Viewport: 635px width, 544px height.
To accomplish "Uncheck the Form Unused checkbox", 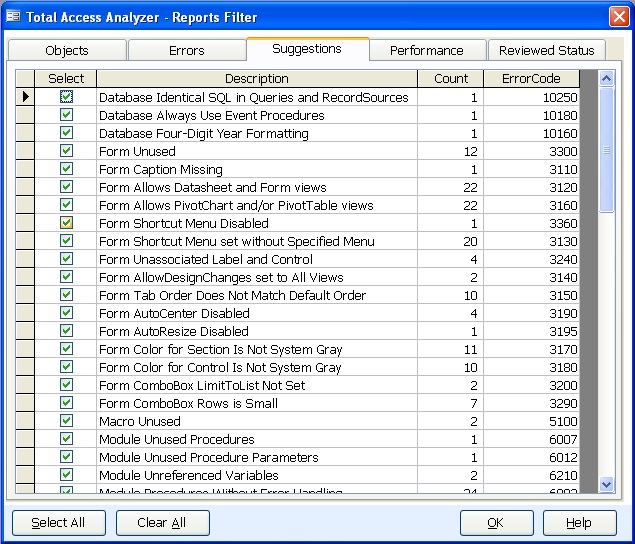I will pyautogui.click(x=66, y=151).
